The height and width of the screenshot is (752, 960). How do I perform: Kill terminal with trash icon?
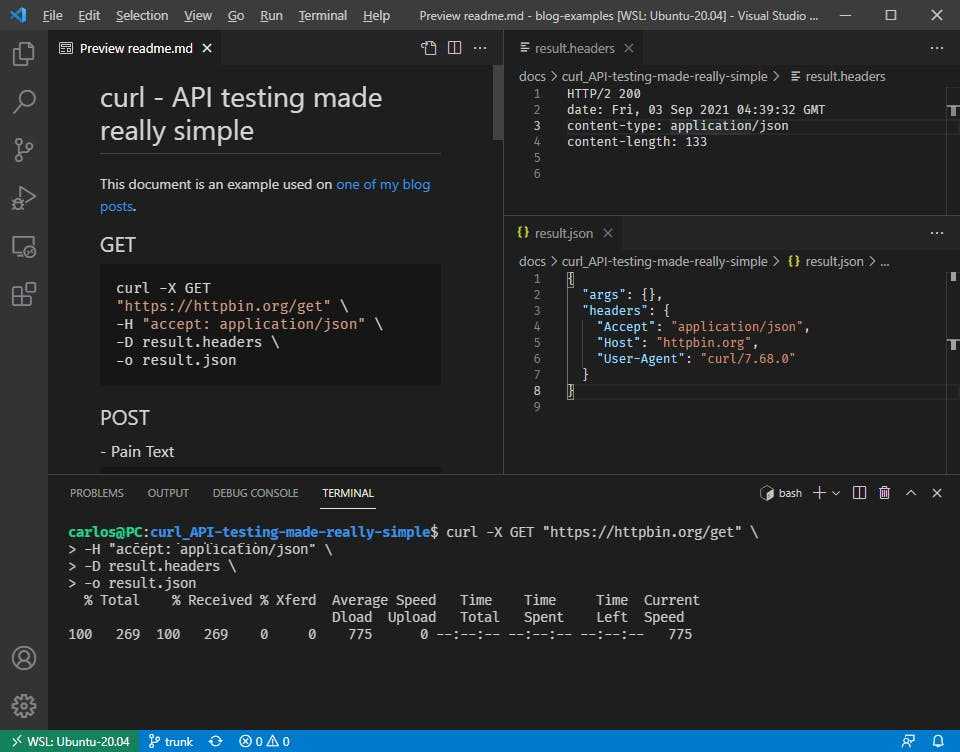884,493
